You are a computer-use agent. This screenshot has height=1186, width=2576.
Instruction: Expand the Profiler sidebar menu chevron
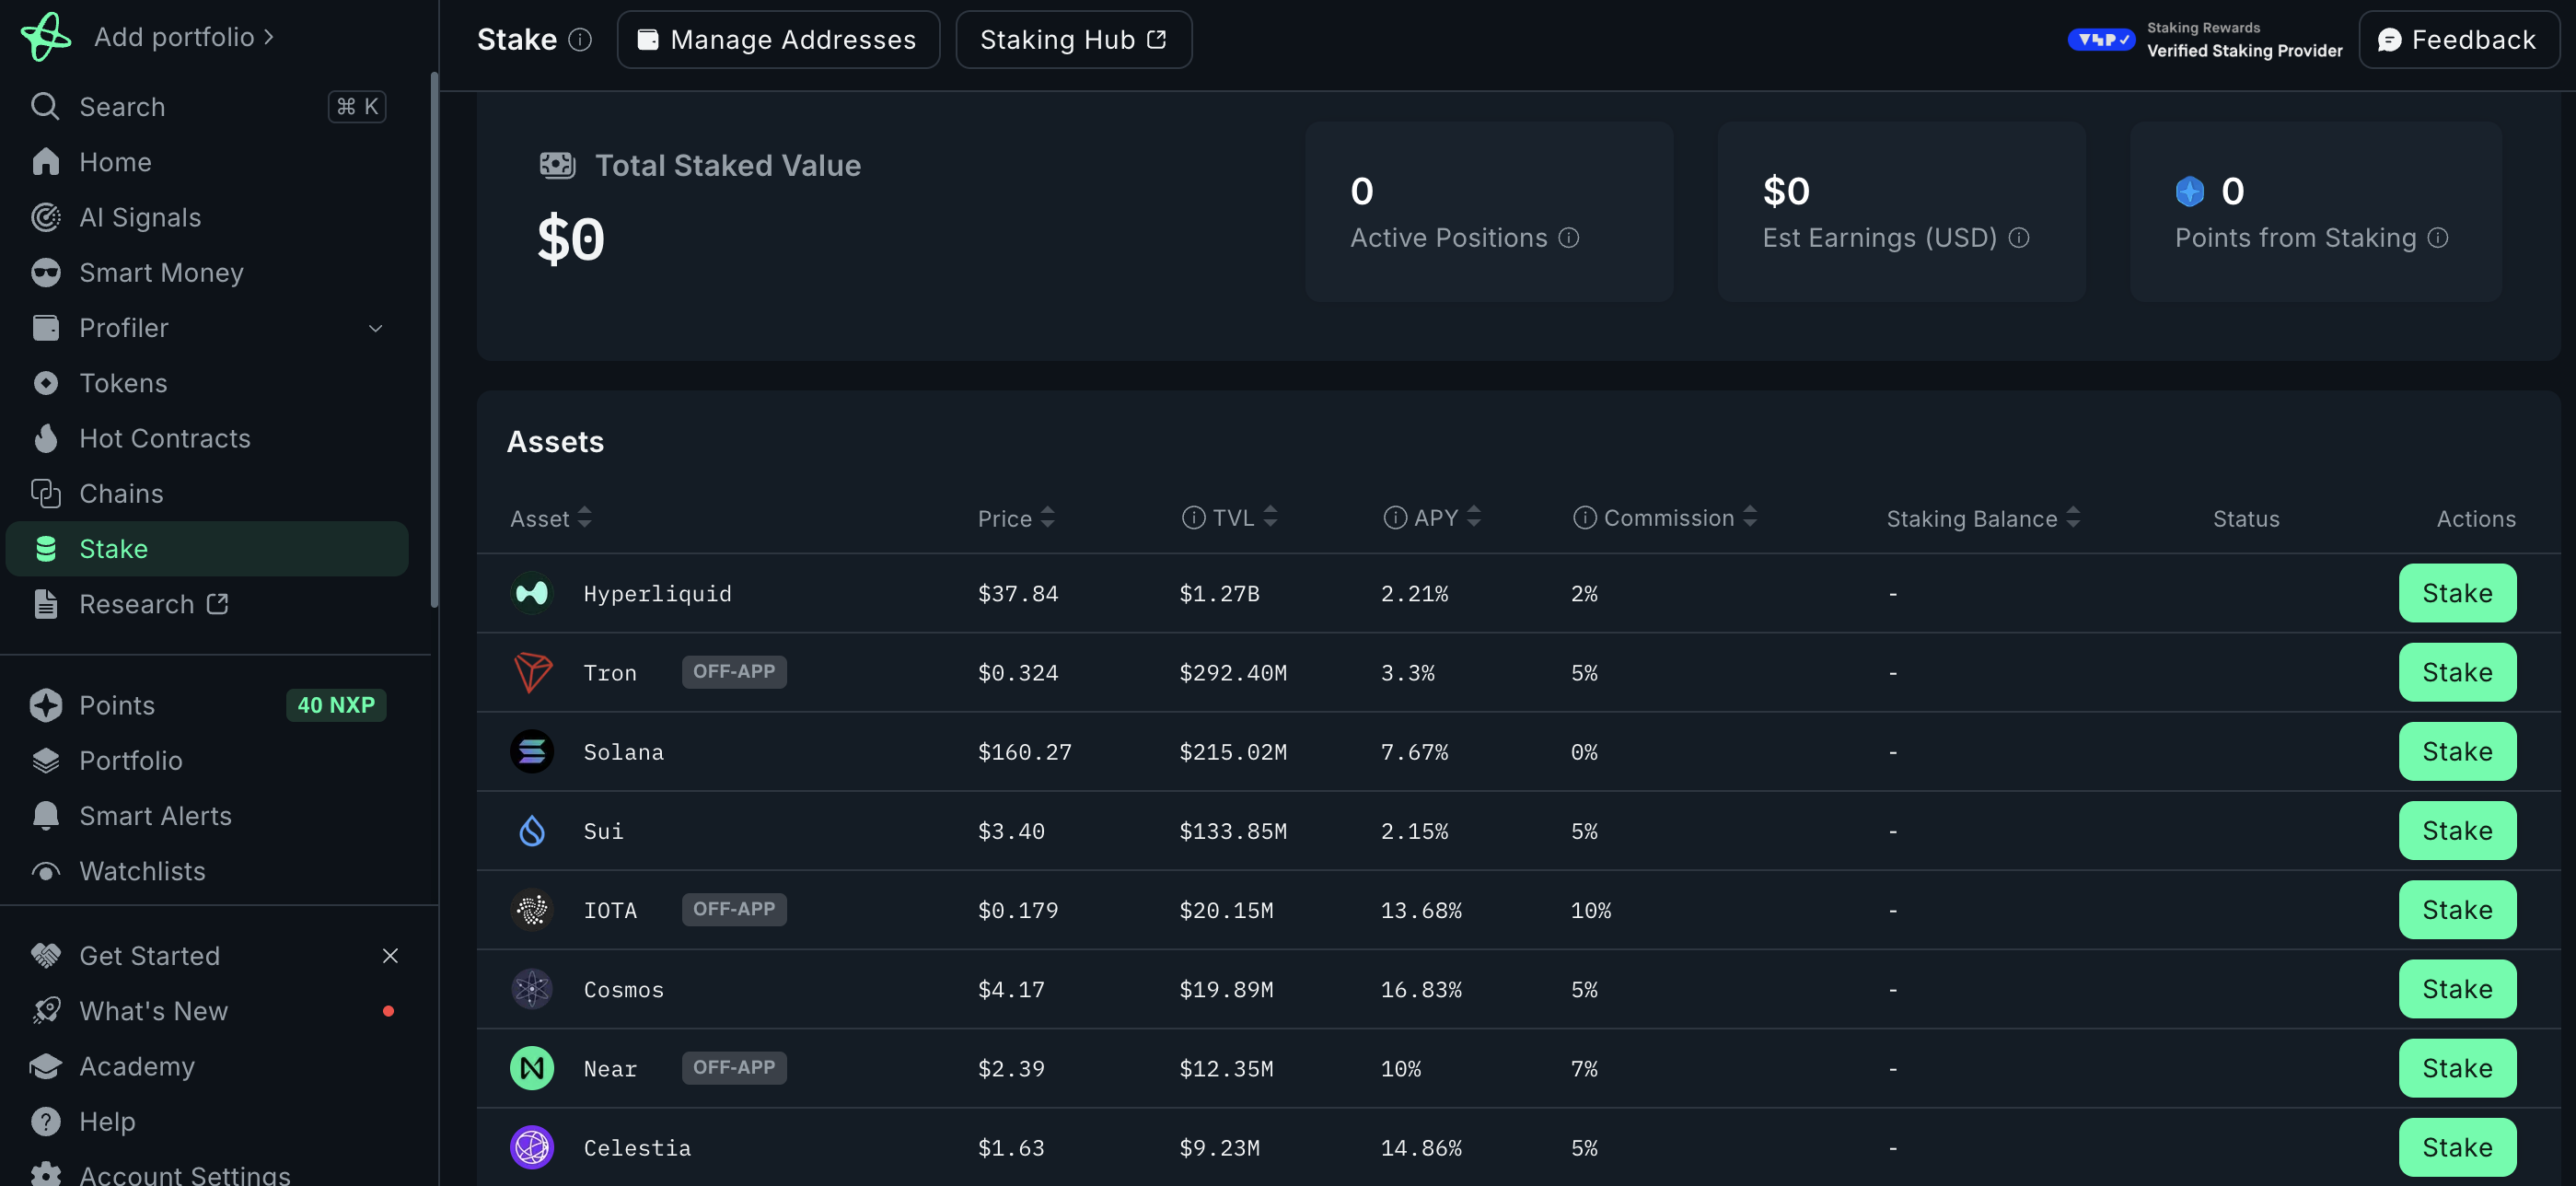pos(375,328)
